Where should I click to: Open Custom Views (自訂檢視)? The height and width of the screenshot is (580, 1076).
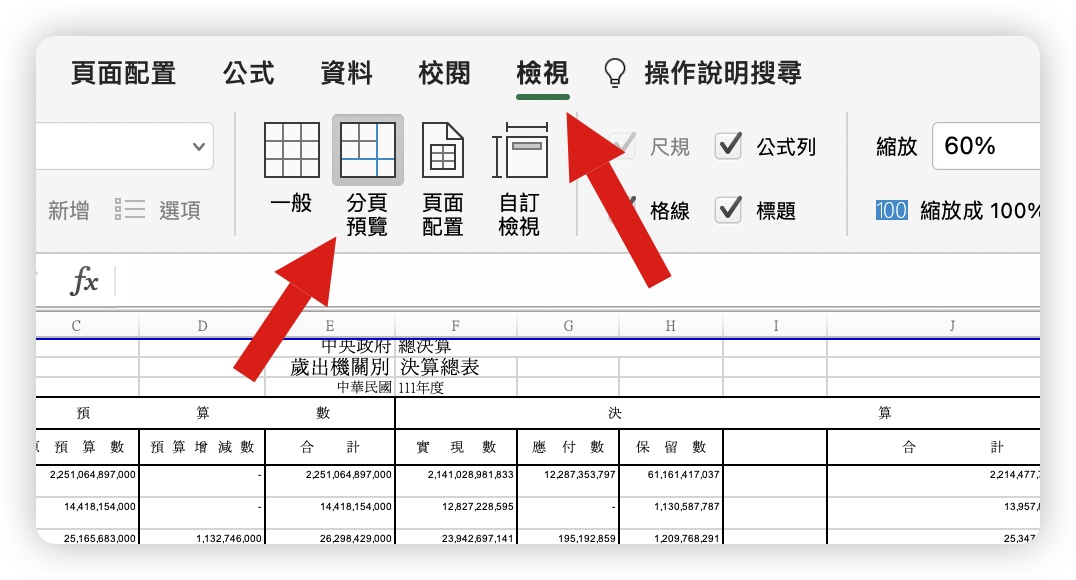click(x=519, y=178)
